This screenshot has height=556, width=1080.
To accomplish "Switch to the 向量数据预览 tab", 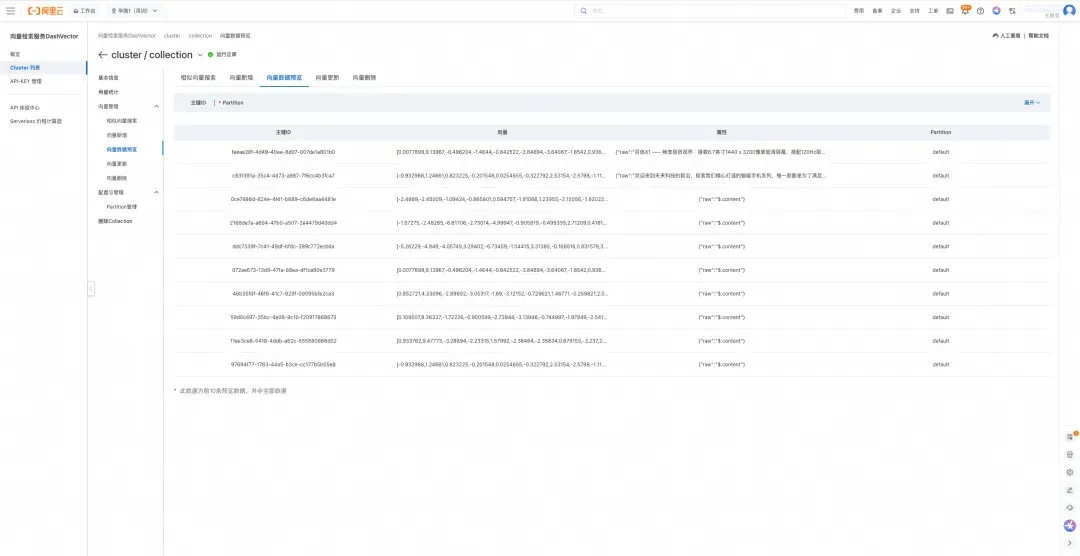I will (x=284, y=78).
